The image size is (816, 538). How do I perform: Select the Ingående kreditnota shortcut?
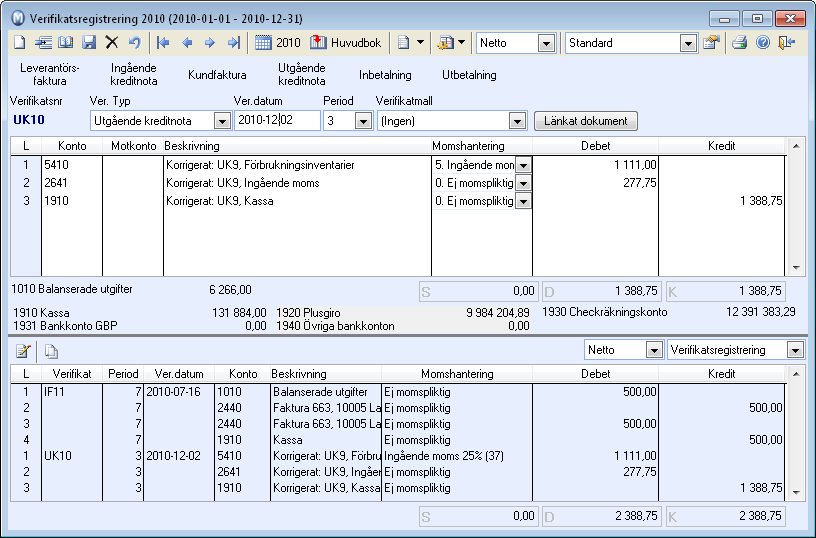tap(134, 74)
